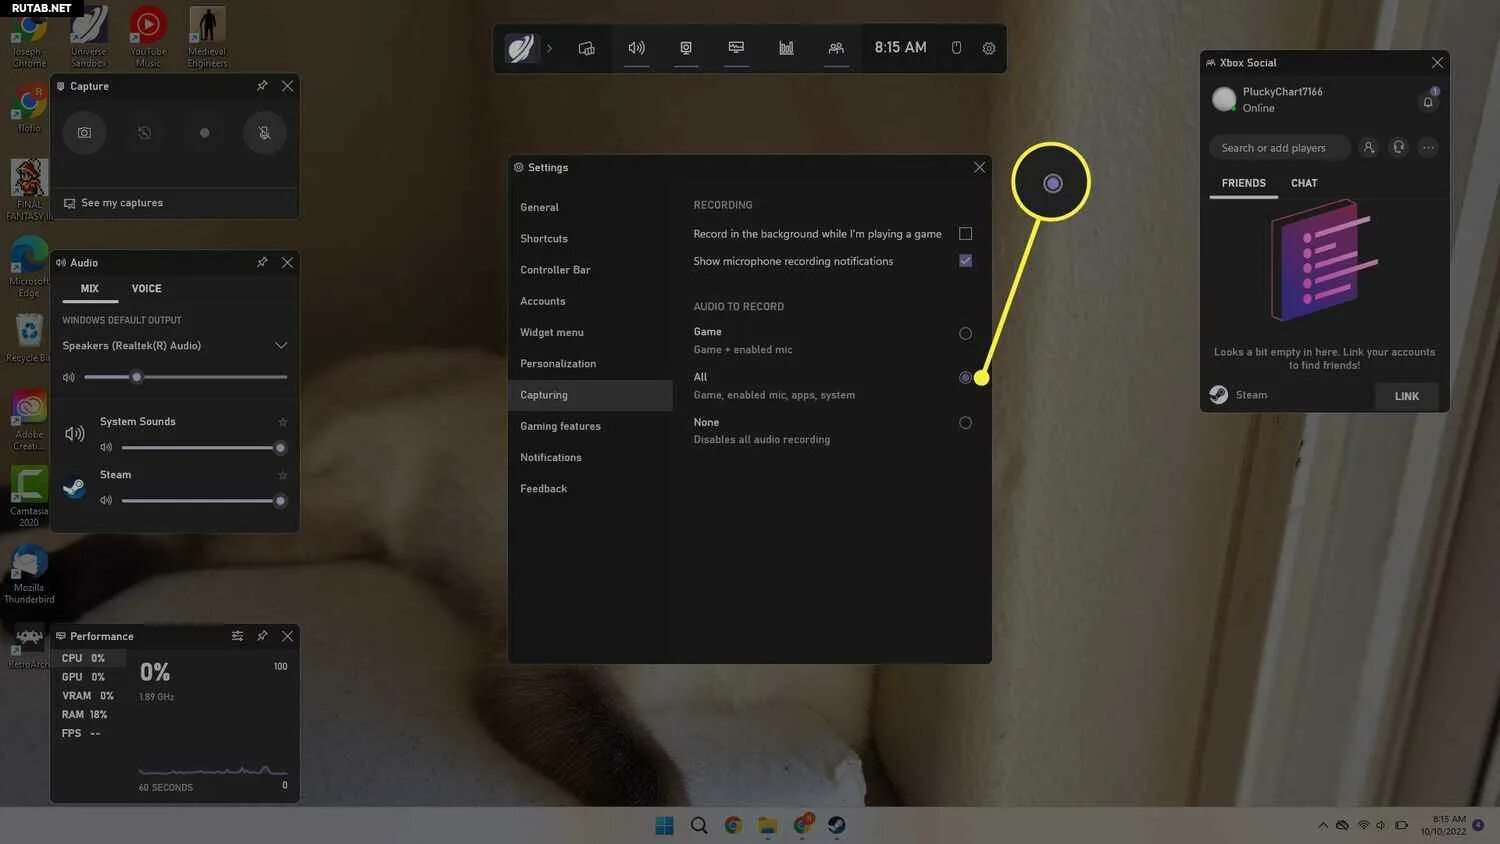Pin the Capture widget
Viewport: 1500px width, 844px height.
click(262, 86)
